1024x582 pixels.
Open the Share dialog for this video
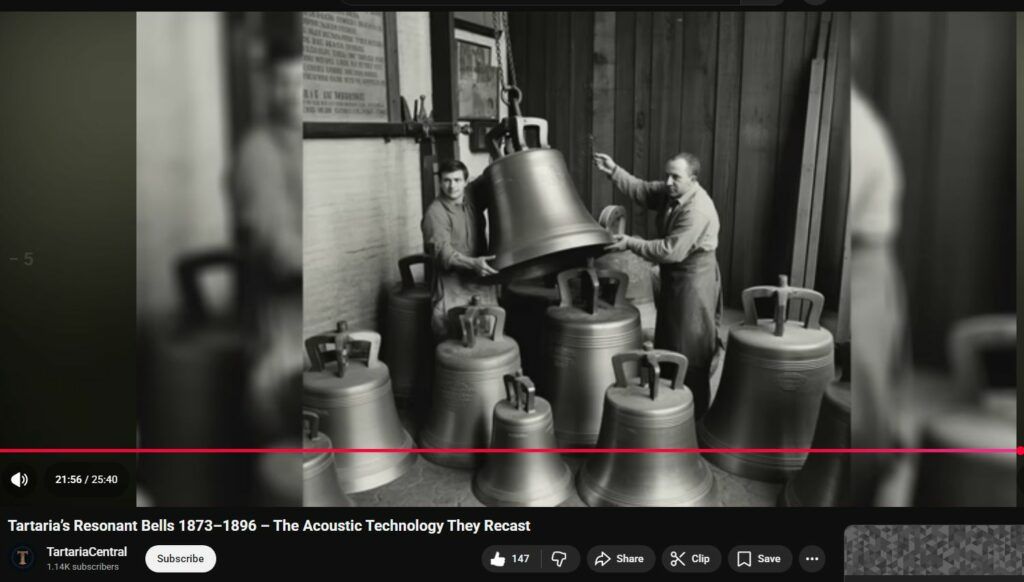[x=620, y=559]
